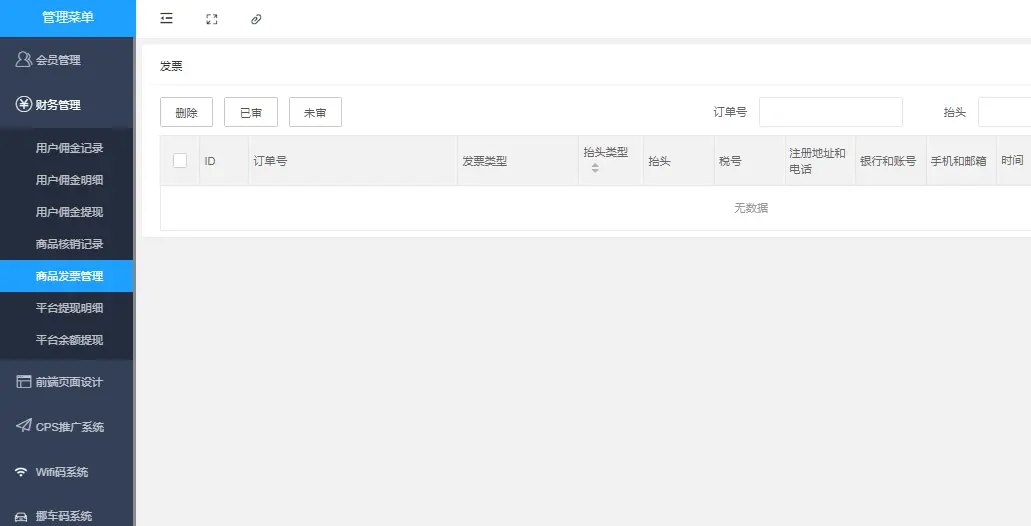Click the 时间 column header

coord(1013,160)
